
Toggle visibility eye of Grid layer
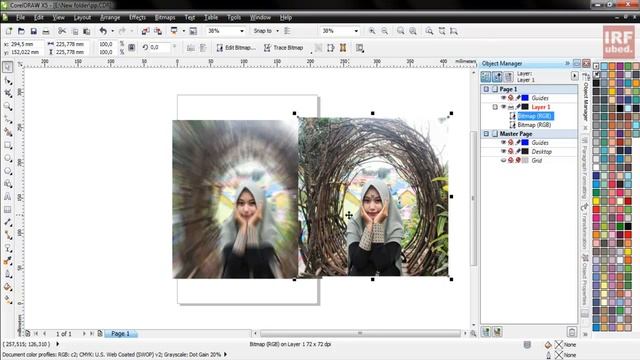pos(503,160)
